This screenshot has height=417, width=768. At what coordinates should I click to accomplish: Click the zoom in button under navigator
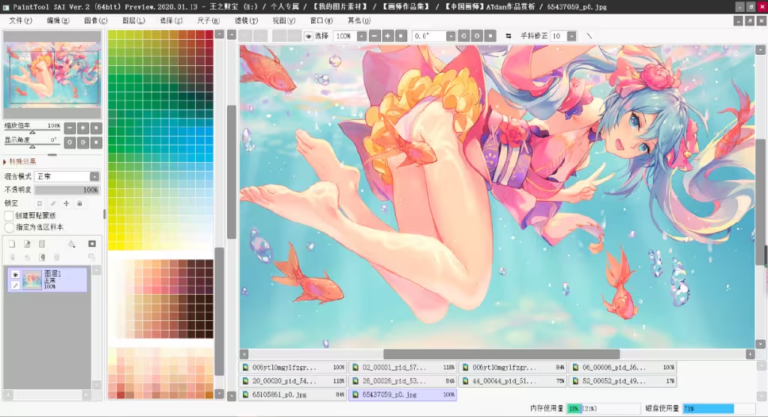click(82, 127)
